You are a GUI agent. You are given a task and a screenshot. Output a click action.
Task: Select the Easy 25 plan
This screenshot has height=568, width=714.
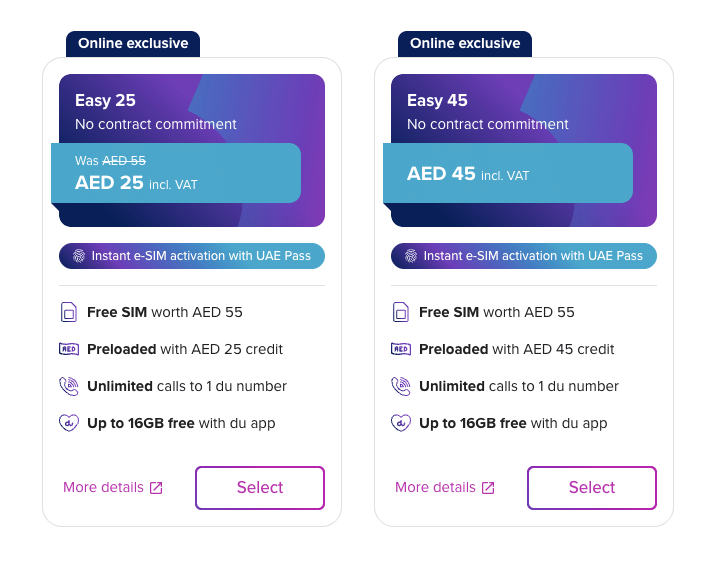pos(260,488)
